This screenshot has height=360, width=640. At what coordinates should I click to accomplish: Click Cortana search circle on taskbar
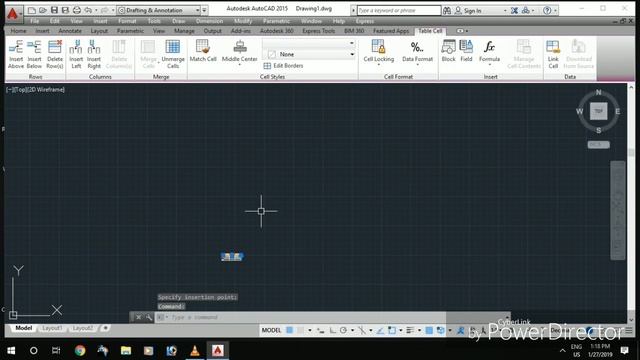(x=34, y=351)
